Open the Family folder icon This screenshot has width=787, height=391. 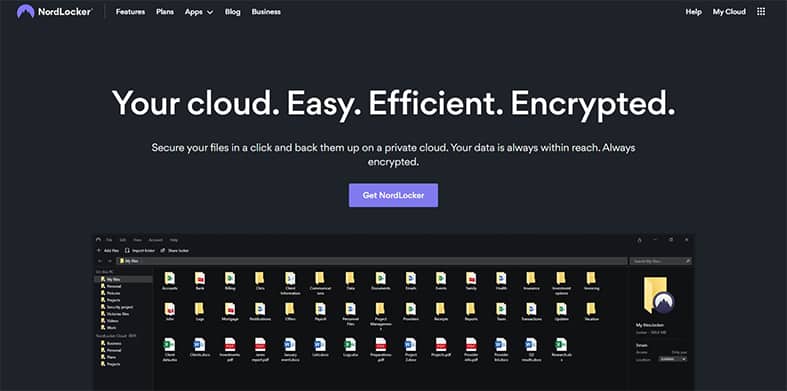tap(471, 278)
